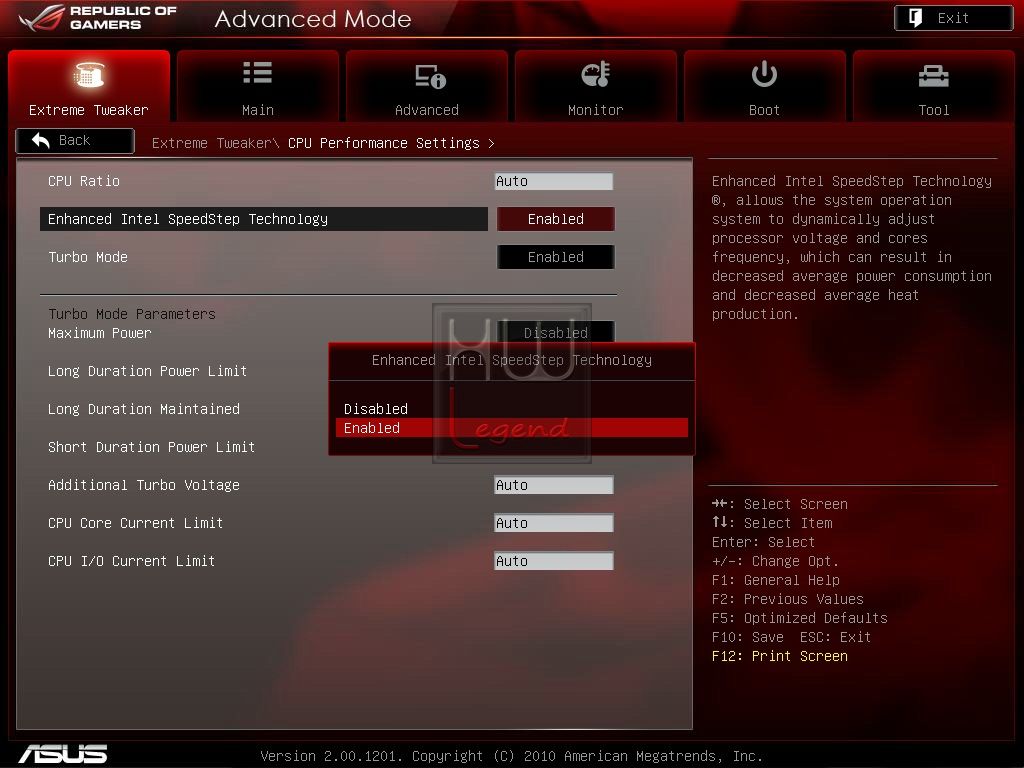Select the CPU Ratio label
This screenshot has width=1024, height=768.
[x=84, y=181]
